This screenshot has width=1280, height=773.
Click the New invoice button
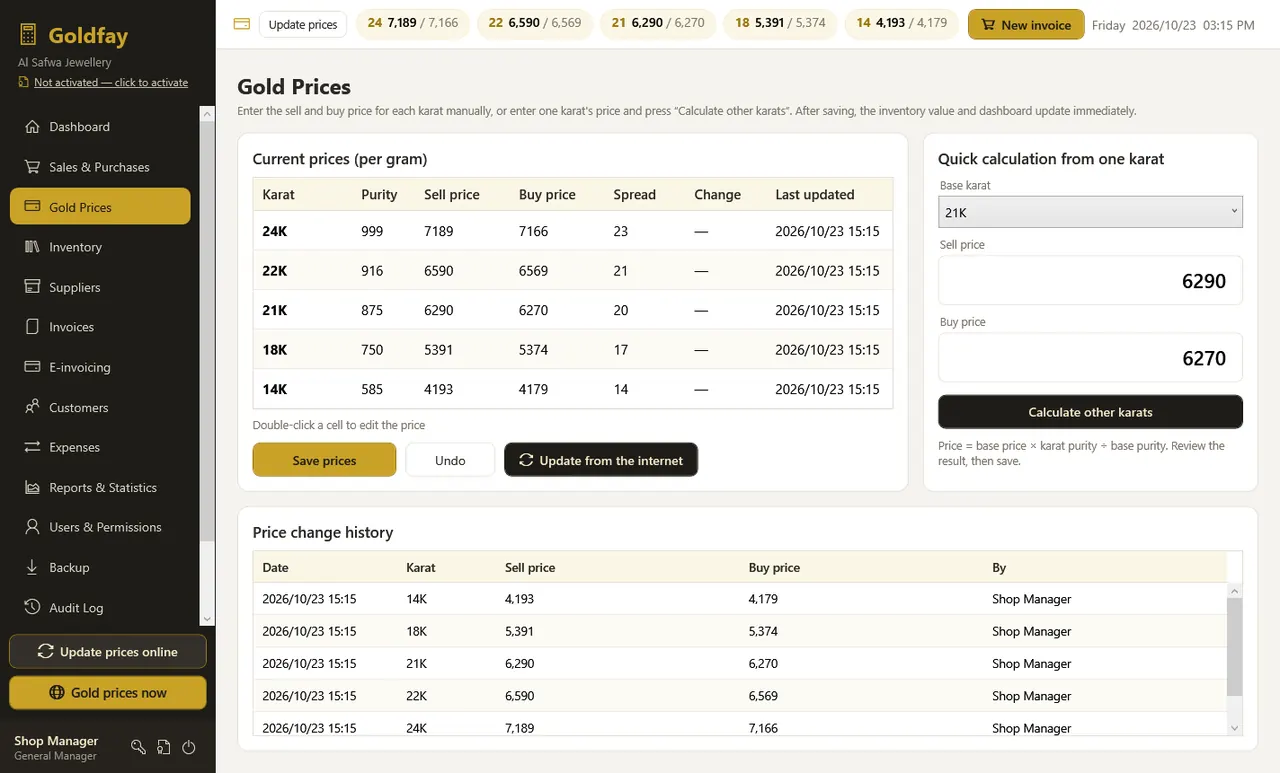tap(1026, 25)
